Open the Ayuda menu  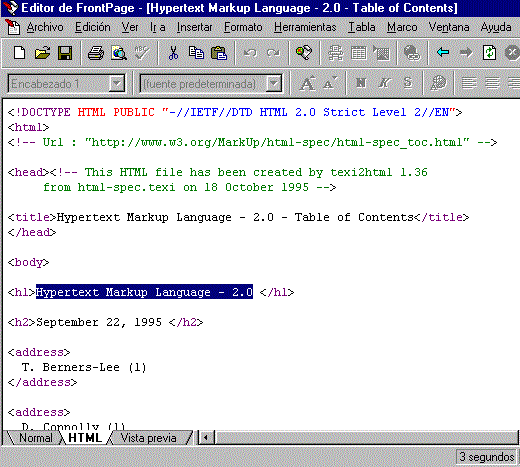pyautogui.click(x=496, y=27)
